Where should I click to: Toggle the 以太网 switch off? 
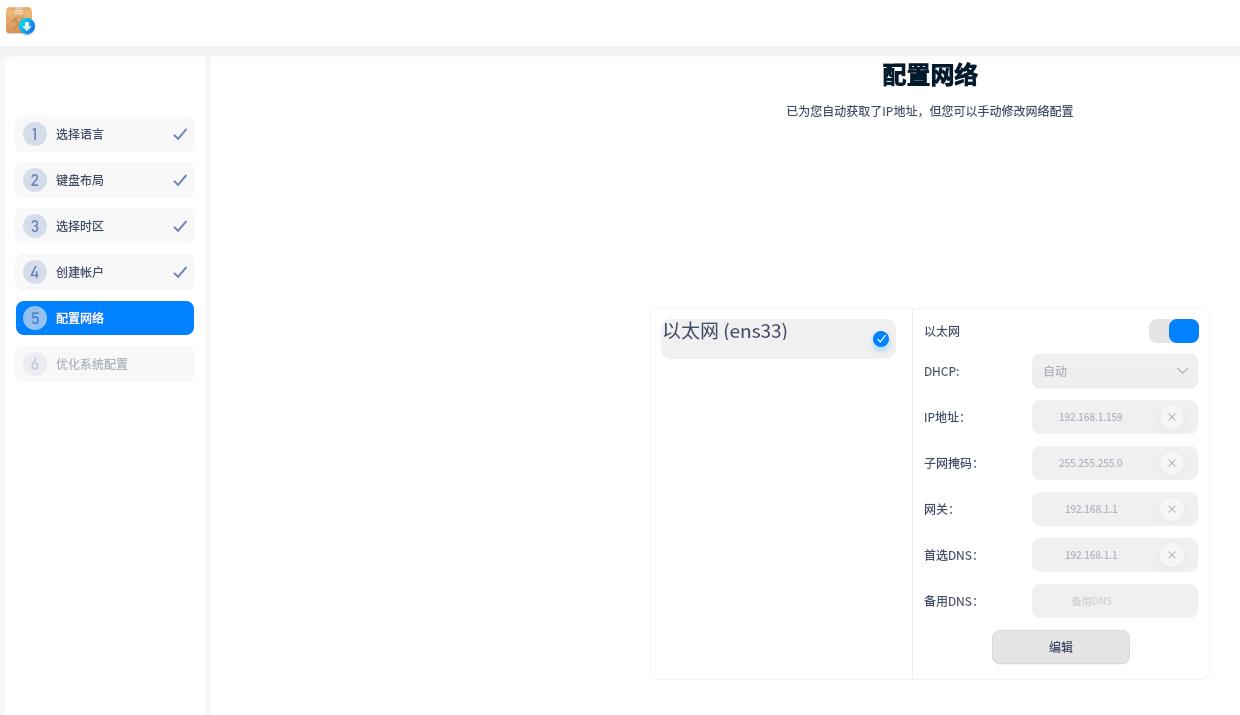tap(1173, 331)
